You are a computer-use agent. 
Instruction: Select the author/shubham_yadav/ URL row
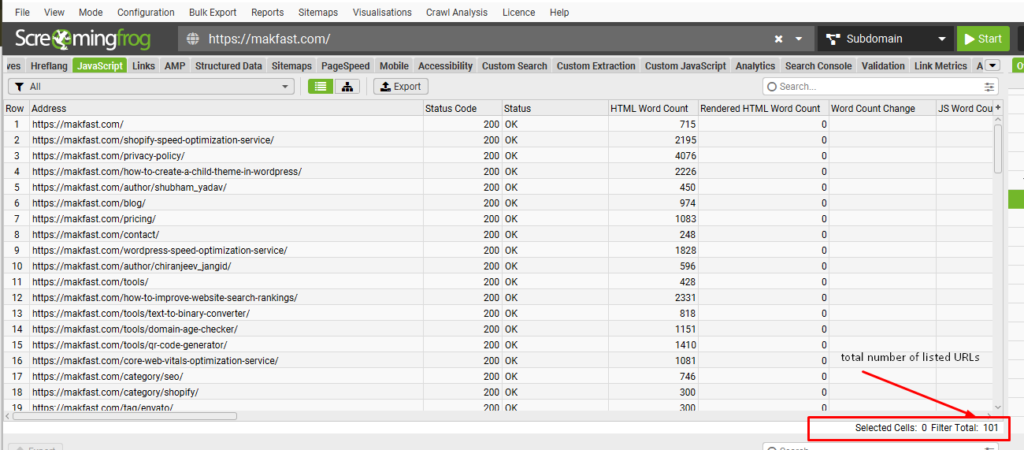pyautogui.click(x=498, y=187)
